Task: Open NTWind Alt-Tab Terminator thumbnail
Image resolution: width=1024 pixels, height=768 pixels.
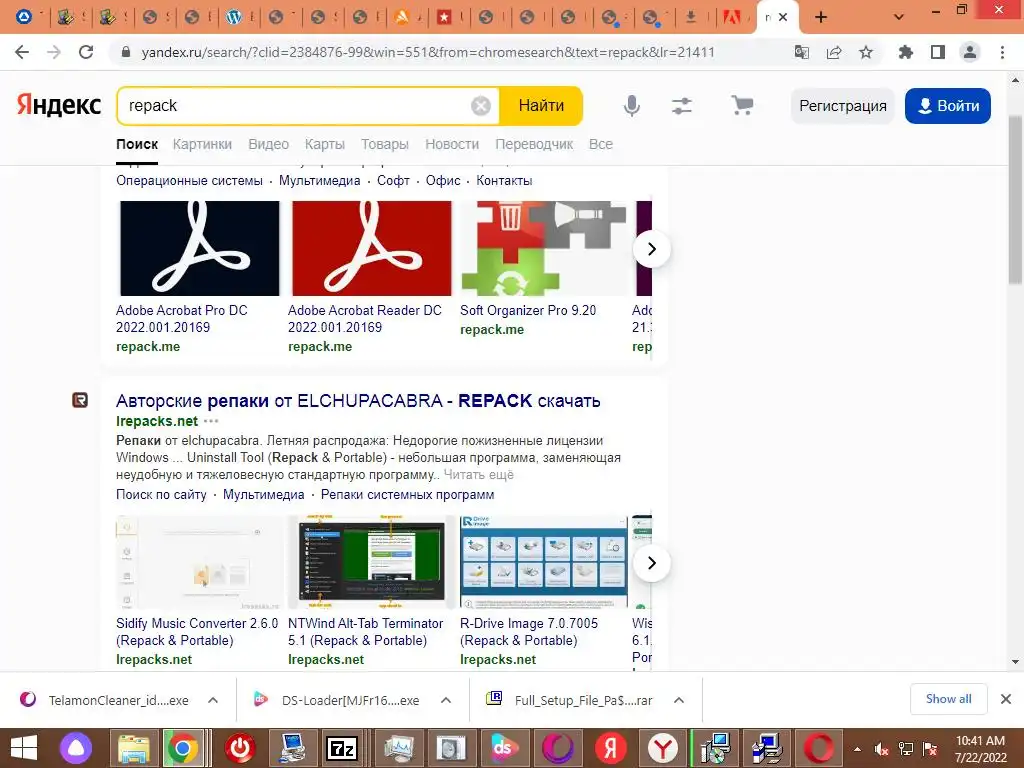Action: pyautogui.click(x=372, y=562)
